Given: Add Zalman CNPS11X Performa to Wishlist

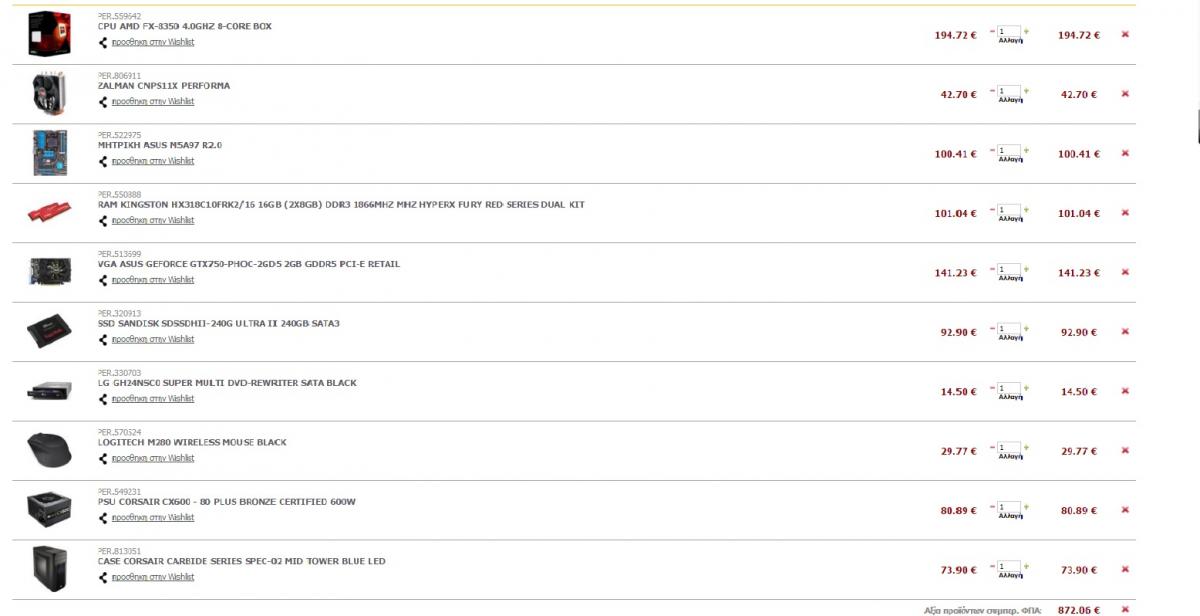Looking at the screenshot, I should 152,101.
